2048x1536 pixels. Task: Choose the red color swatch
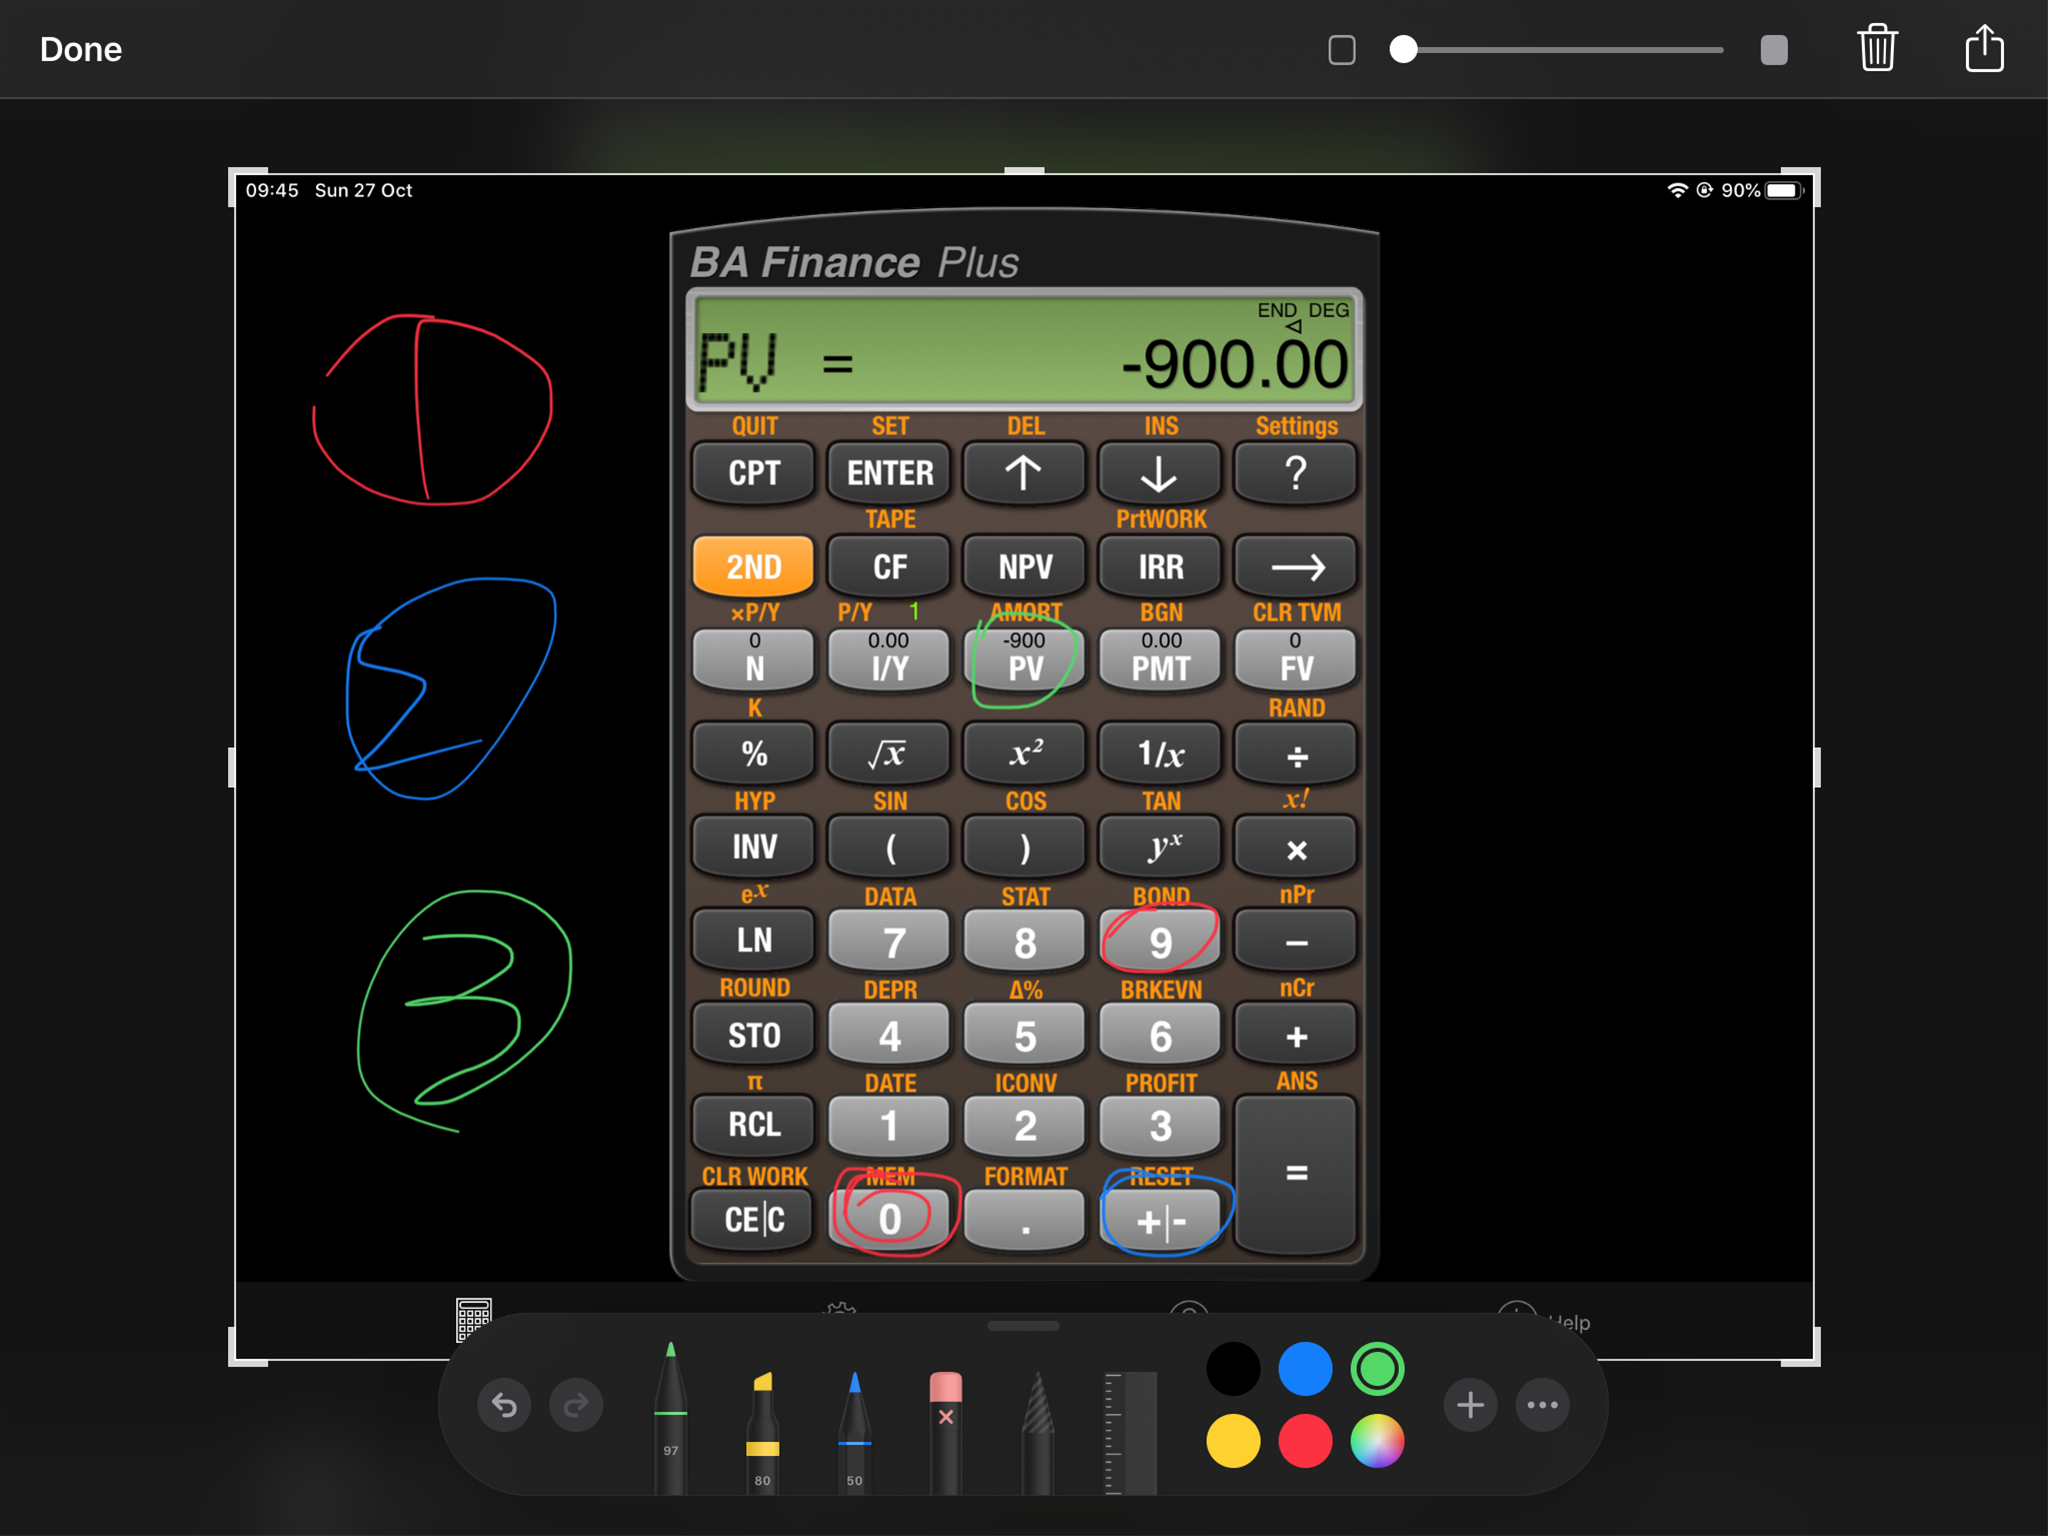(x=1305, y=1441)
